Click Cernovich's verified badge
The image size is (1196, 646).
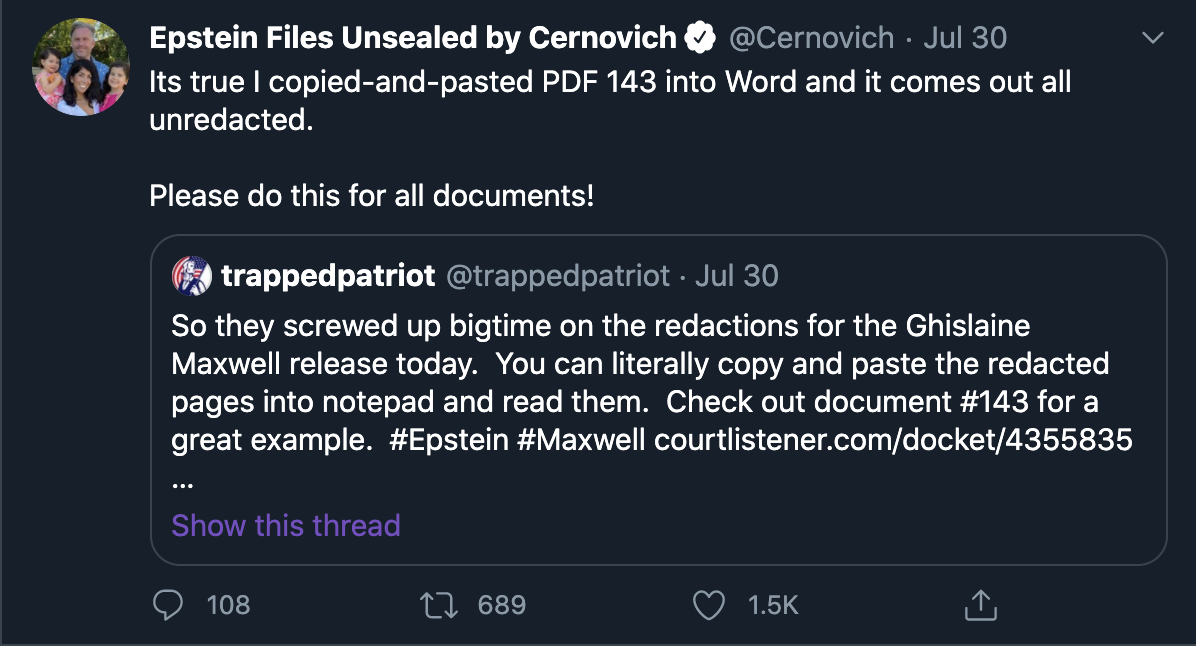(701, 39)
